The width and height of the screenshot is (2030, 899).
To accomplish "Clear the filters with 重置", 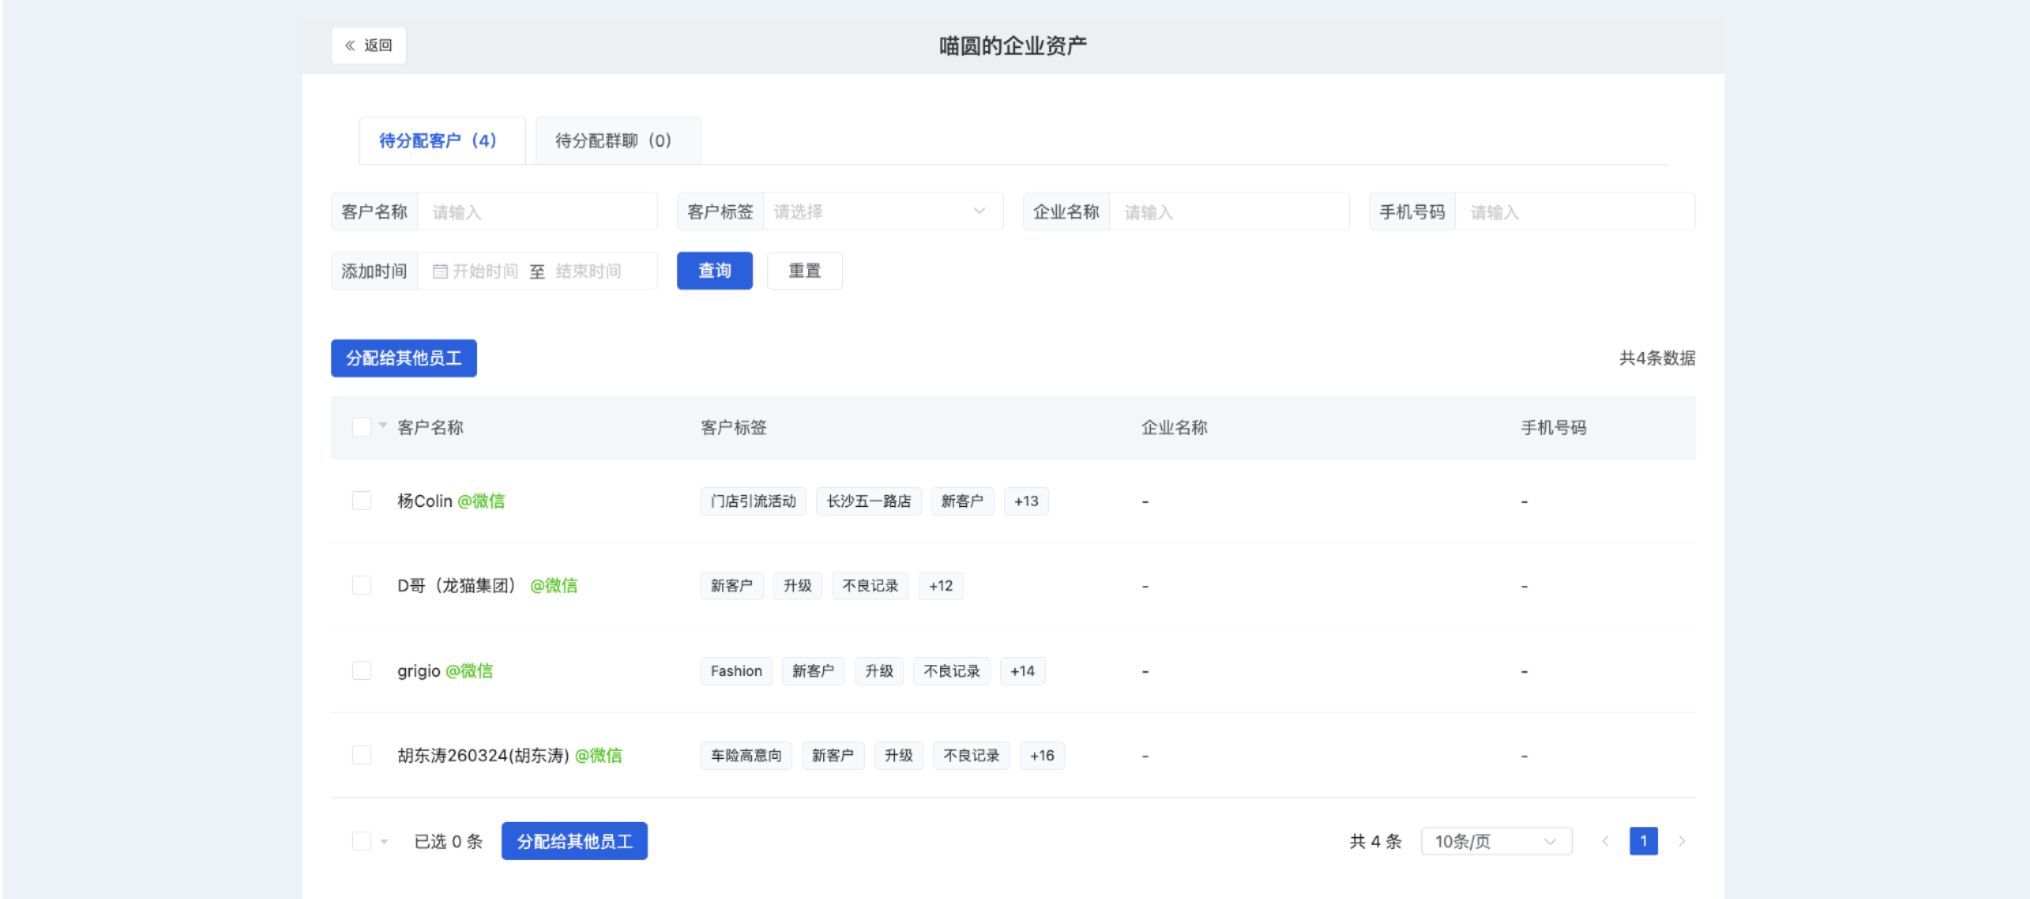I will tap(805, 271).
